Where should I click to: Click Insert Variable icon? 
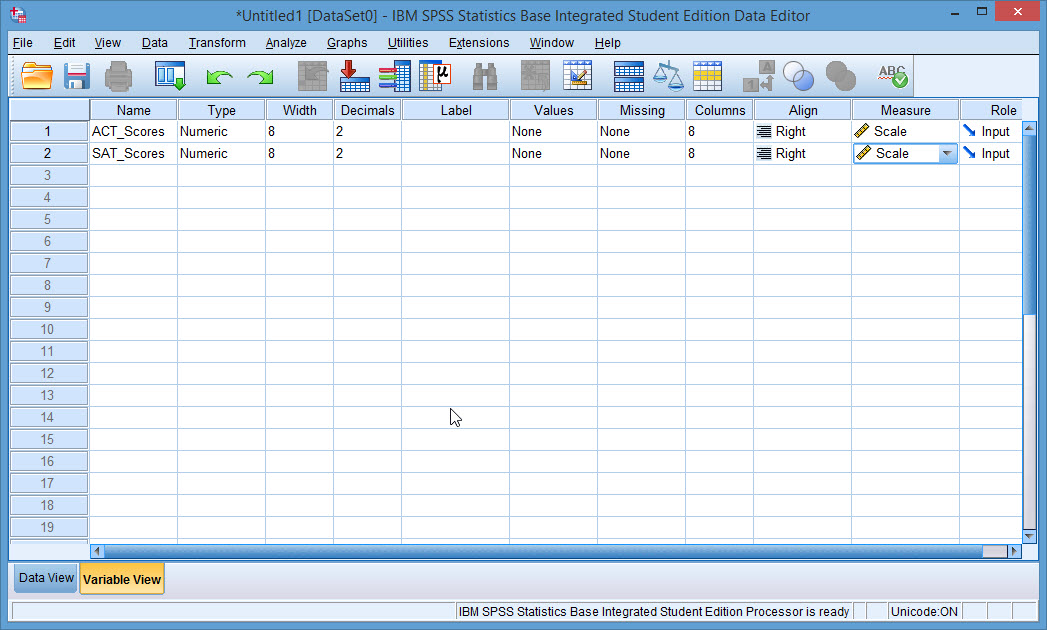tap(578, 76)
